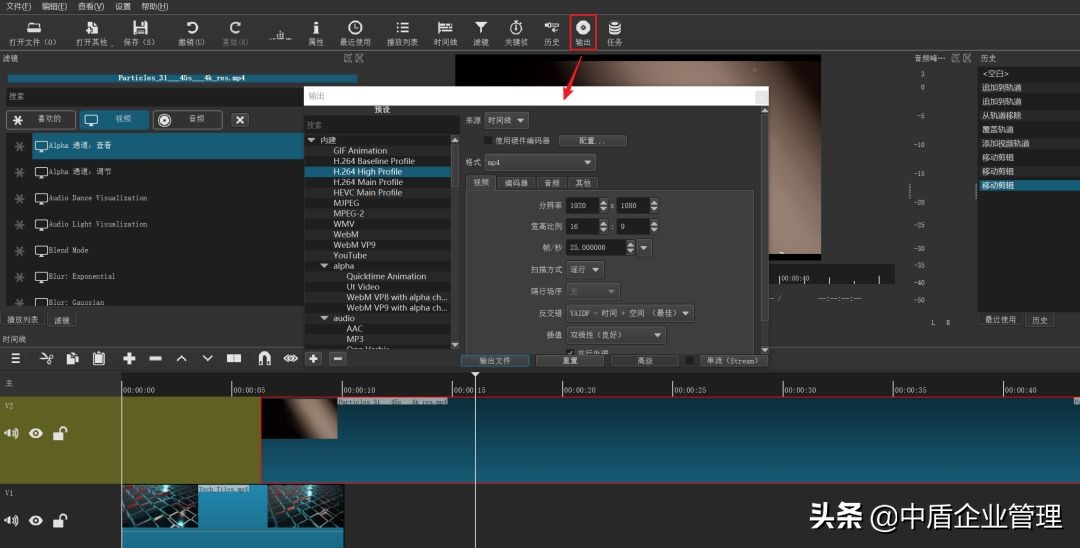Toggle the lock icon on track V1
This screenshot has height=548, width=1080.
(60, 520)
